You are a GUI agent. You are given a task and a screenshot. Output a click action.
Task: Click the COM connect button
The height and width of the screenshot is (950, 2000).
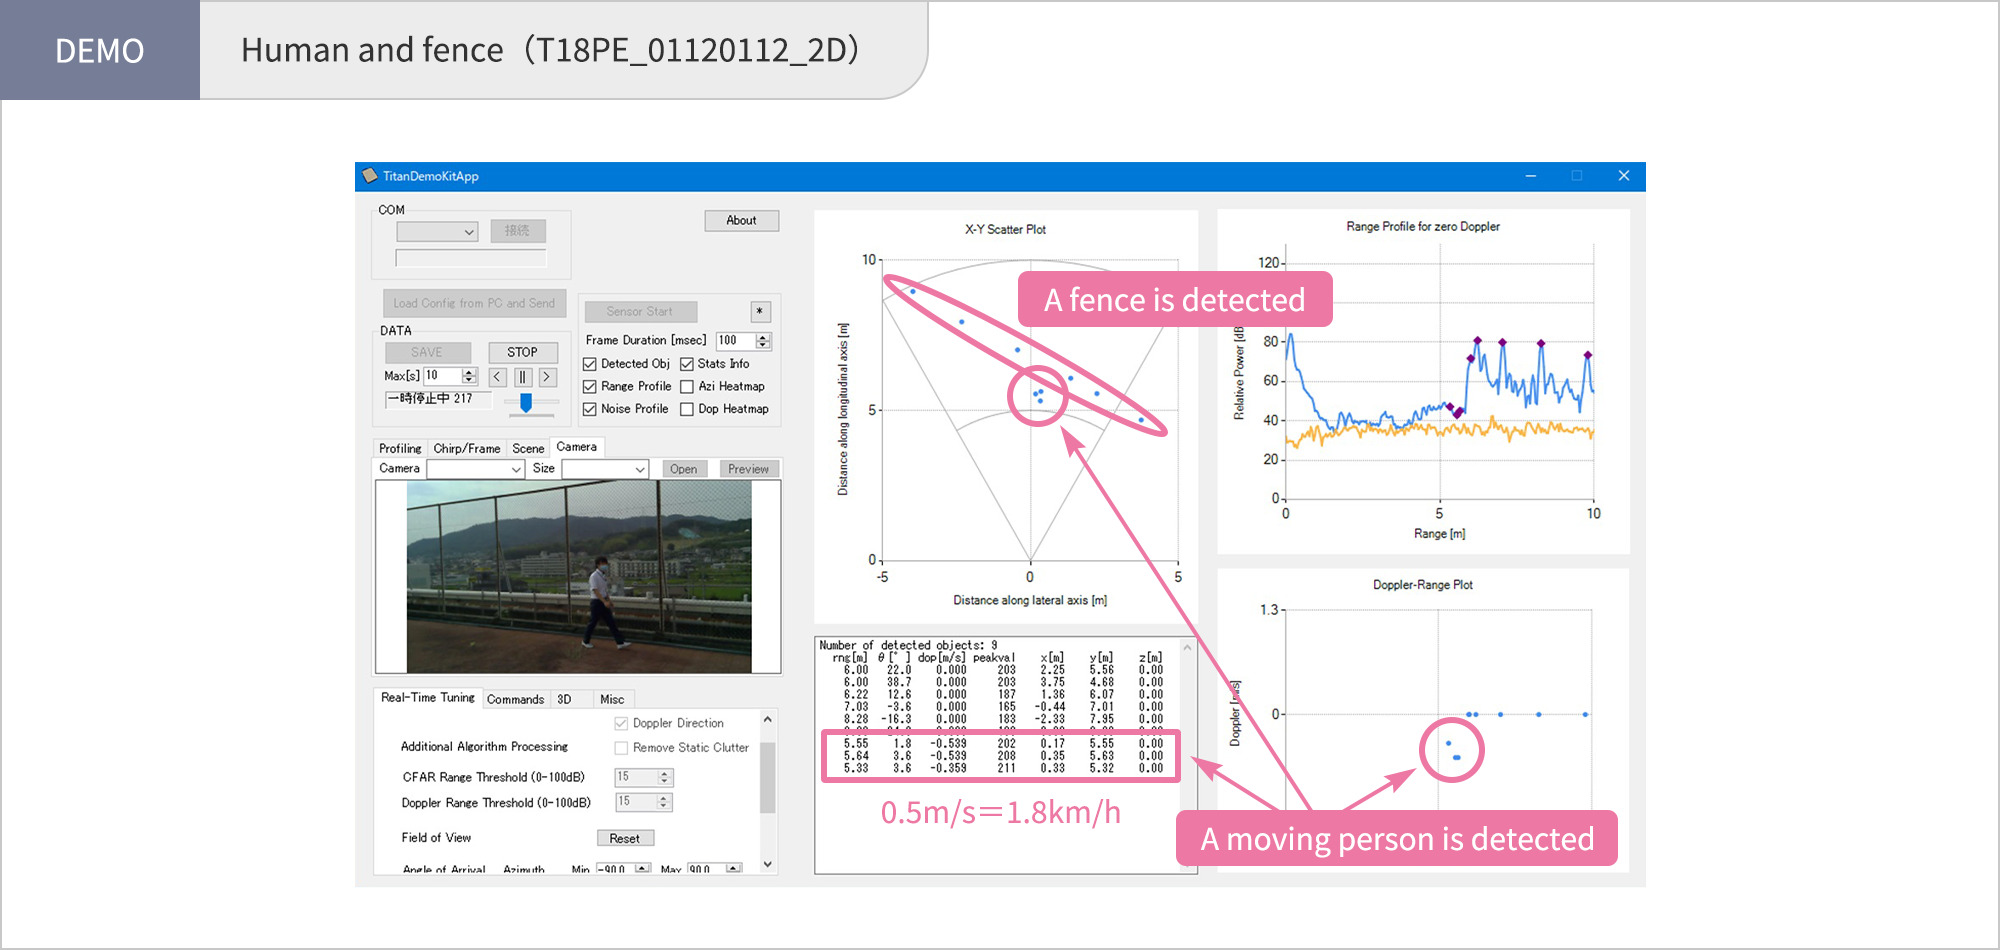(x=518, y=231)
